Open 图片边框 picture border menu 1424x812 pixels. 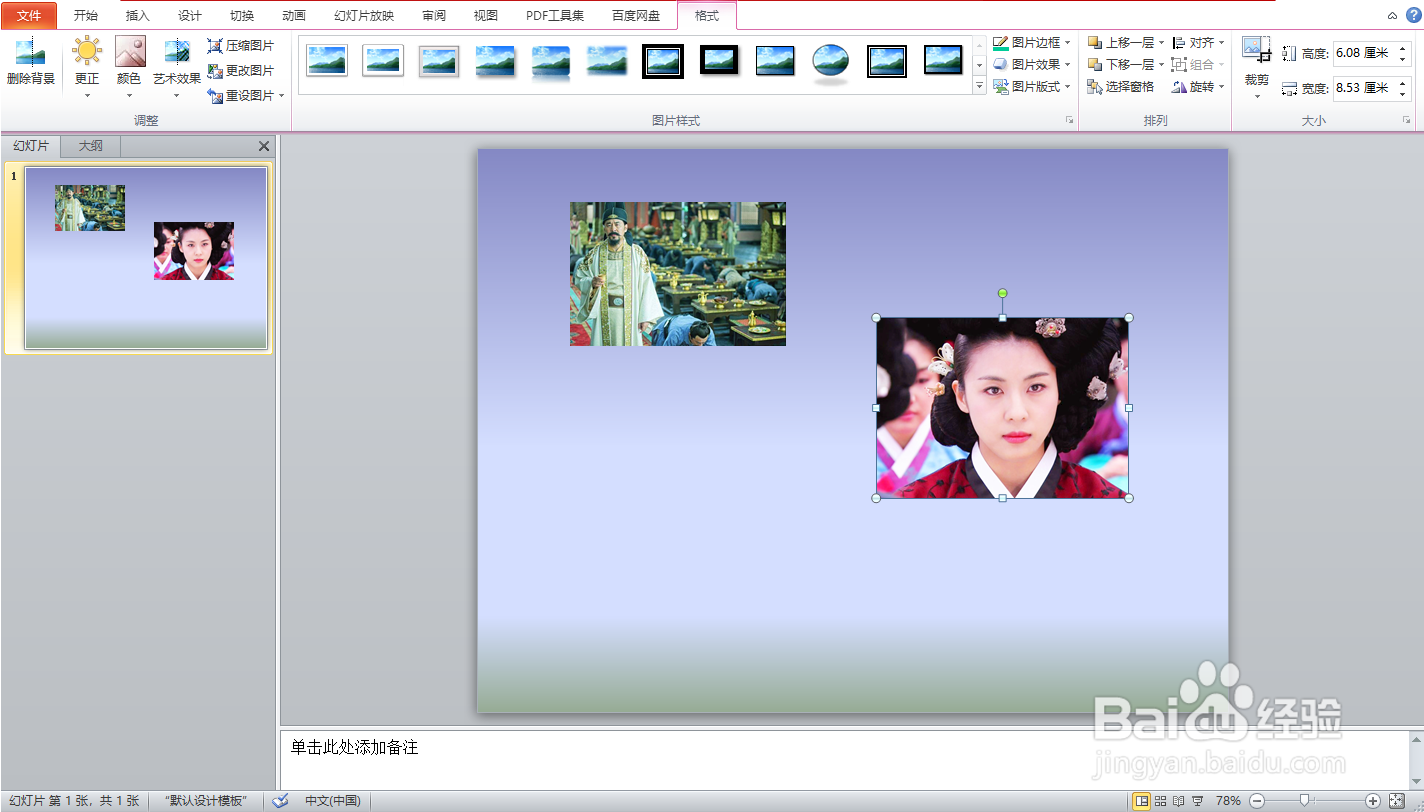(1032, 43)
